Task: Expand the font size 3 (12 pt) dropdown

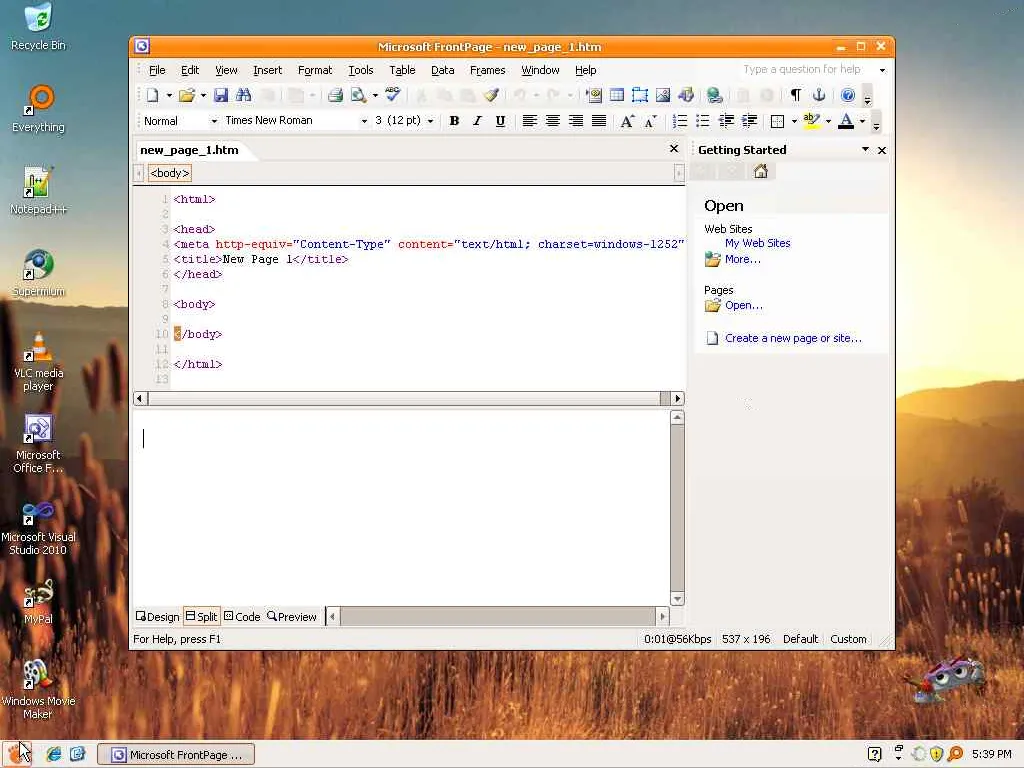Action: tap(404, 121)
